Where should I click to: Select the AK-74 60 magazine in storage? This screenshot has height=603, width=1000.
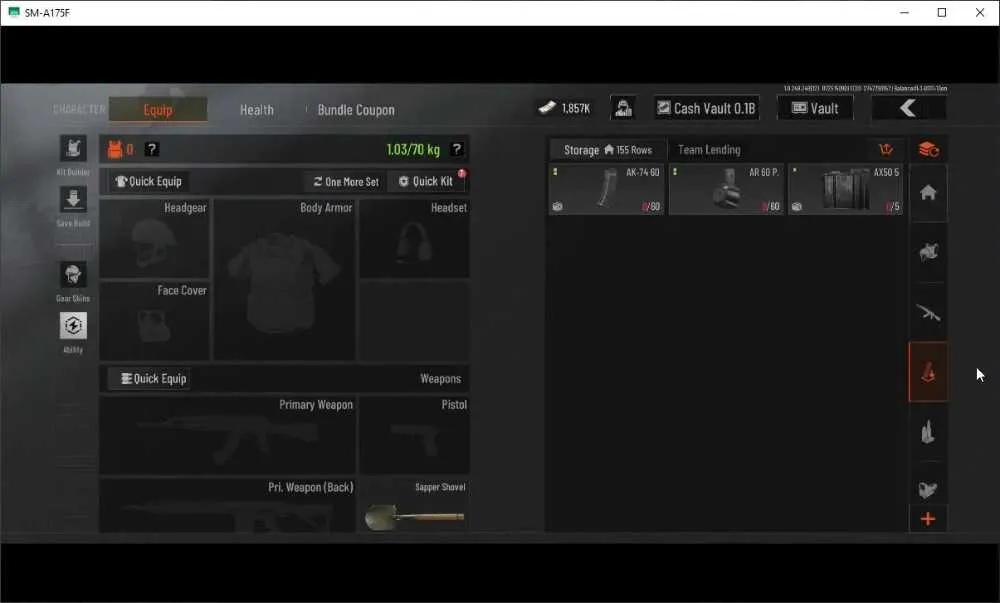607,189
